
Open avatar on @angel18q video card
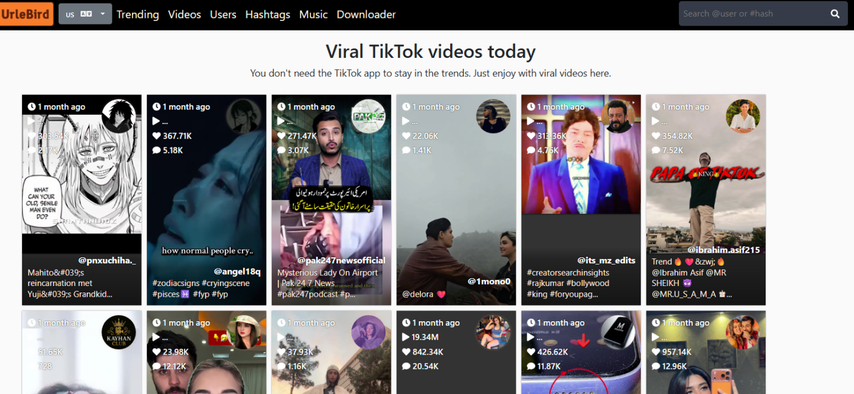coord(243,116)
